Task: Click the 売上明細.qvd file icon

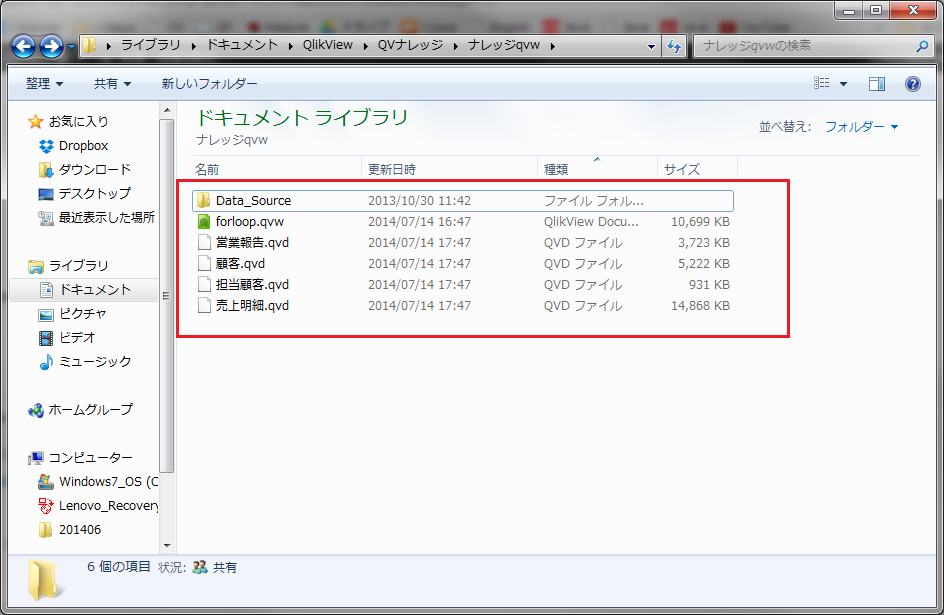Action: tap(204, 306)
